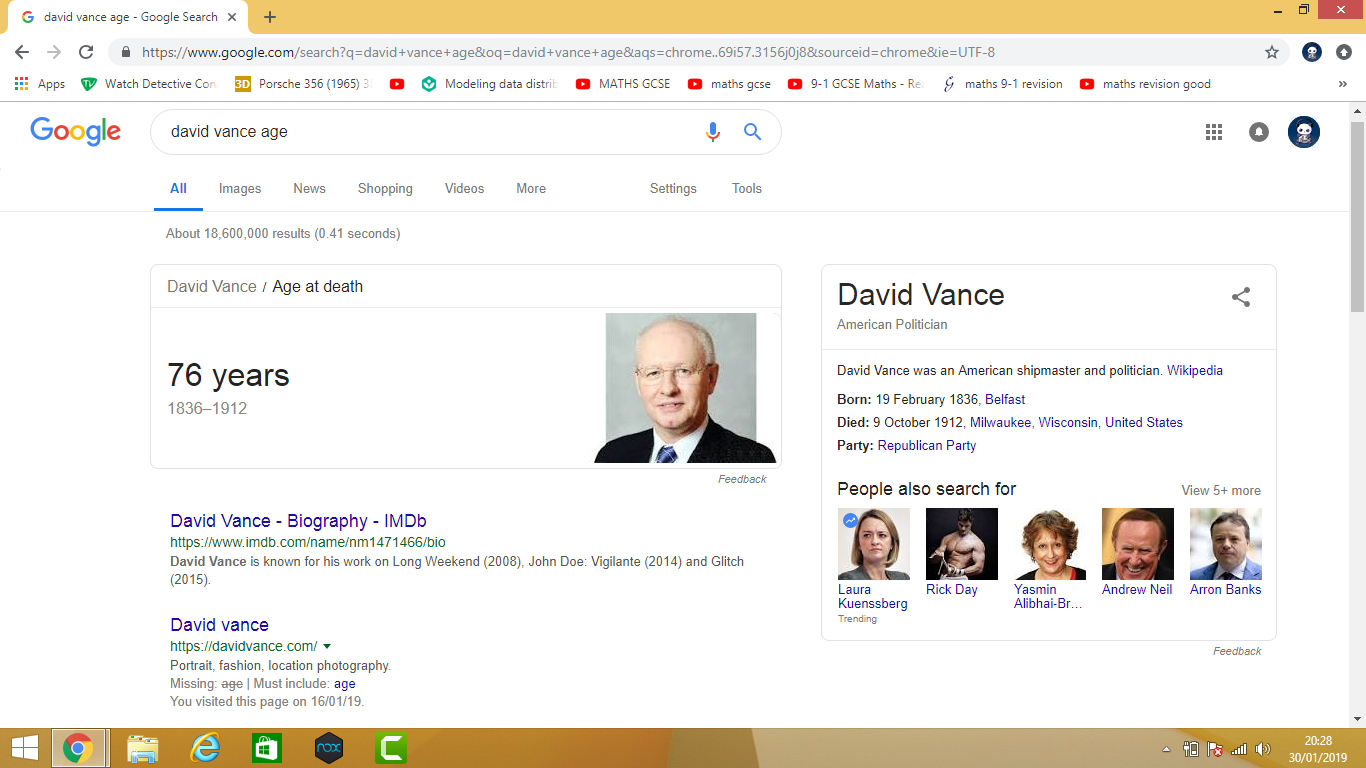This screenshot has height=768, width=1366.
Task: Bookmark this page with the star icon
Action: (x=1272, y=52)
